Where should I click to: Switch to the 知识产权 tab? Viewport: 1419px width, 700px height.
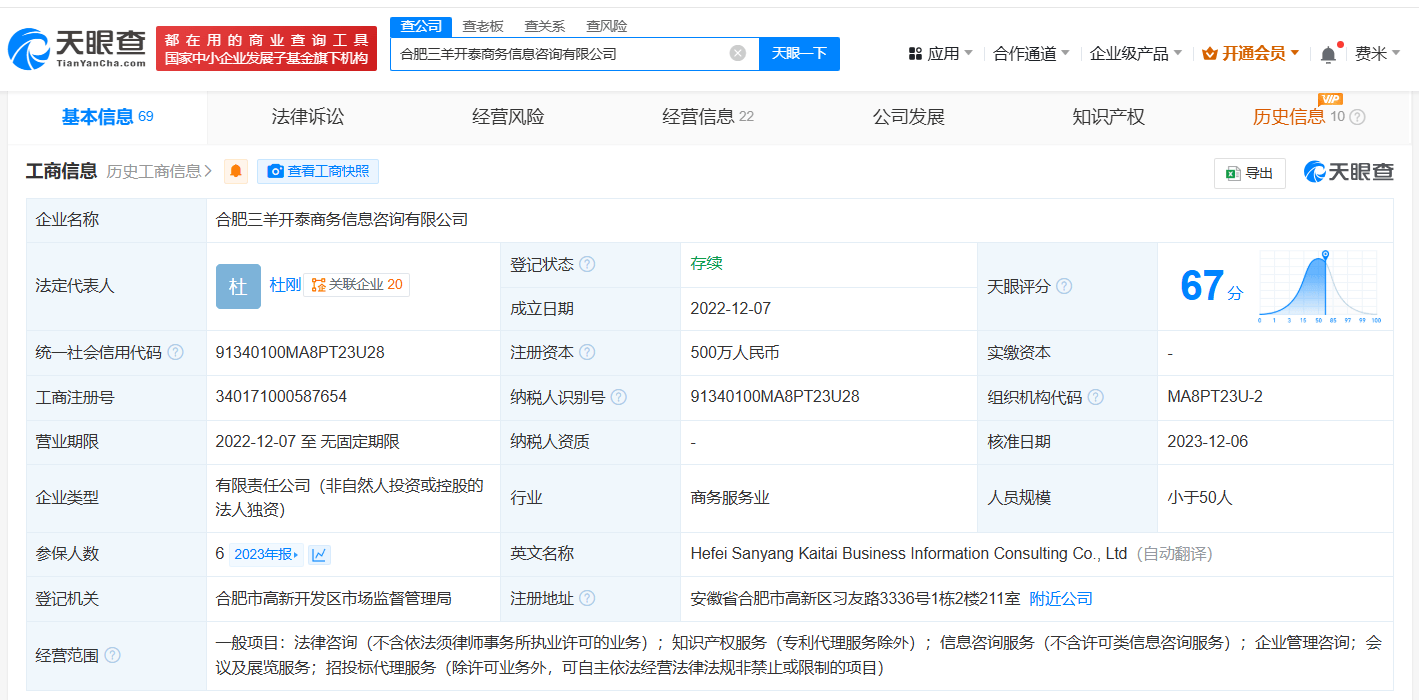point(1108,117)
